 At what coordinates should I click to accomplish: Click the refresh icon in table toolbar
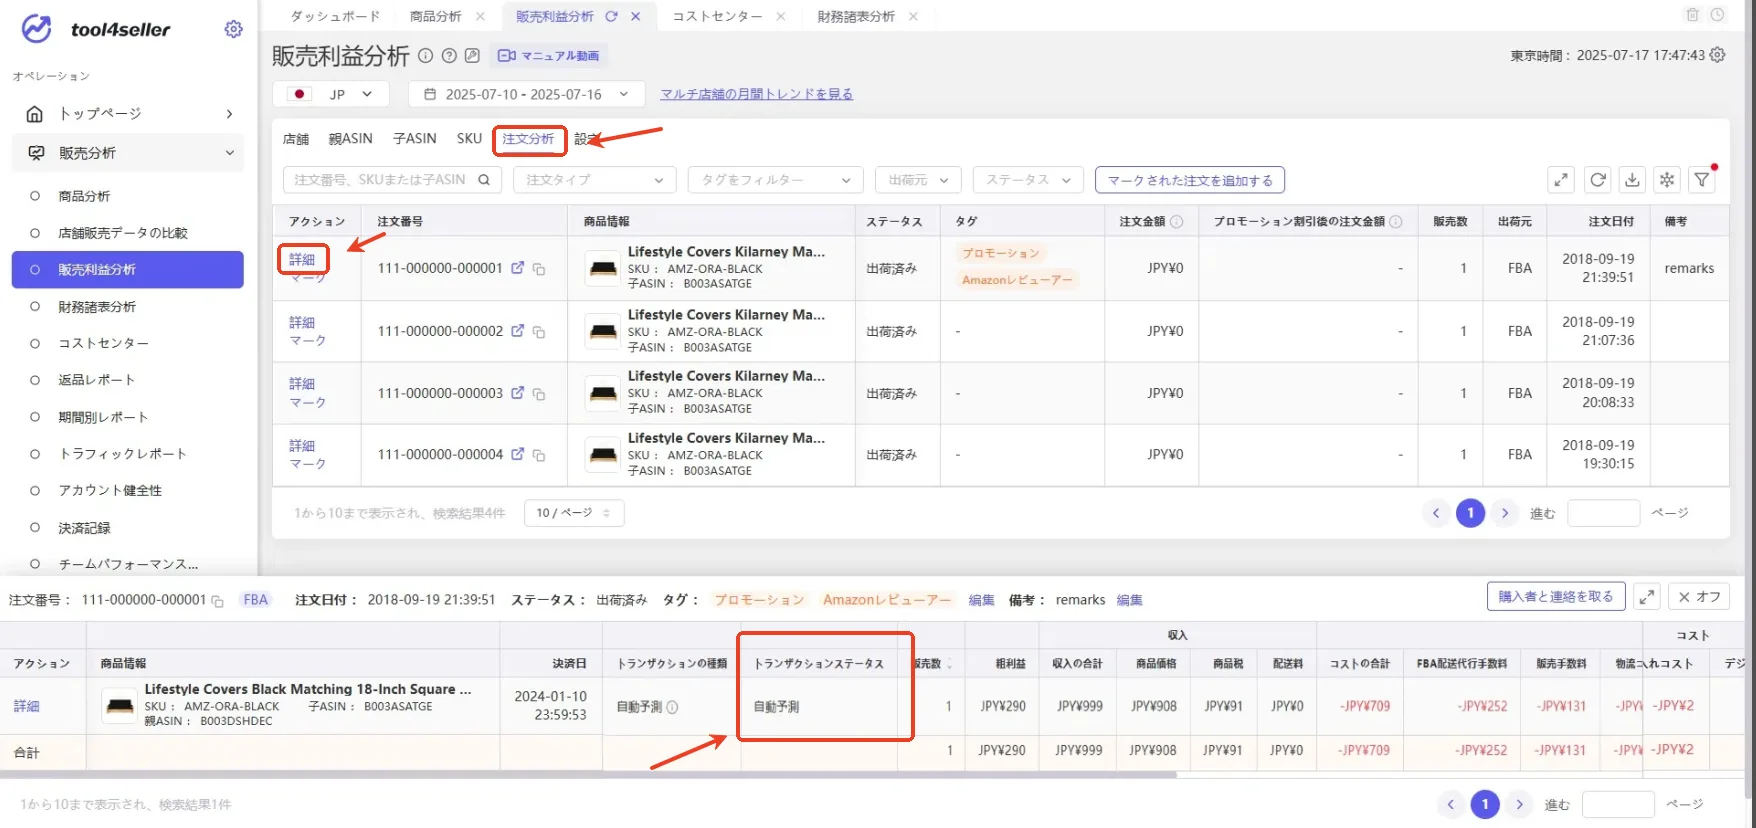pyautogui.click(x=1598, y=180)
